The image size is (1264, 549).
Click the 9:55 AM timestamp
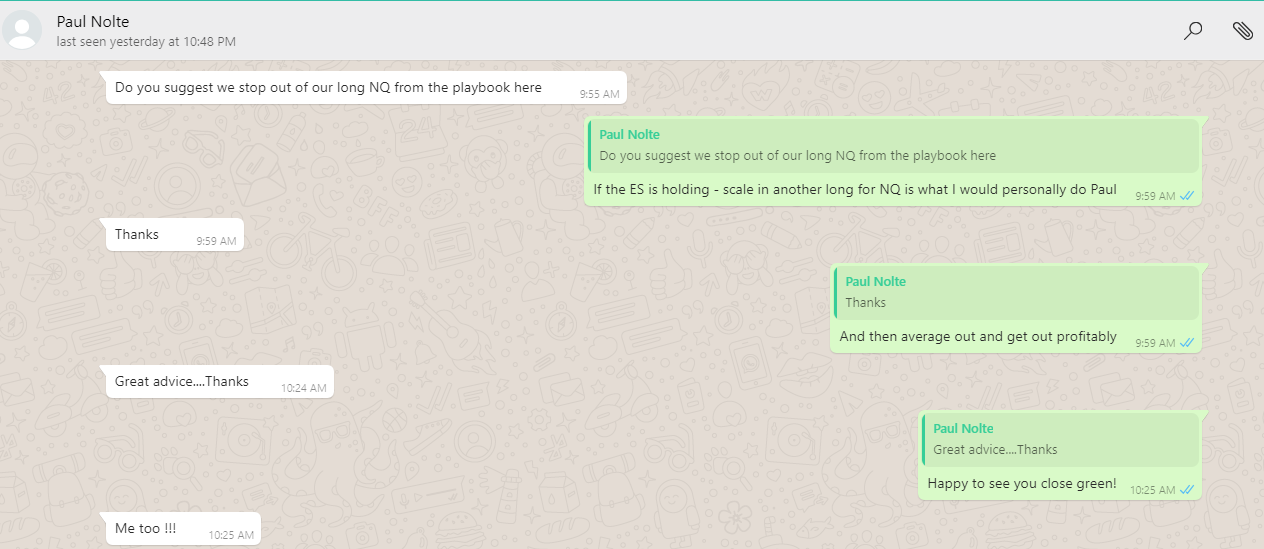tap(599, 94)
